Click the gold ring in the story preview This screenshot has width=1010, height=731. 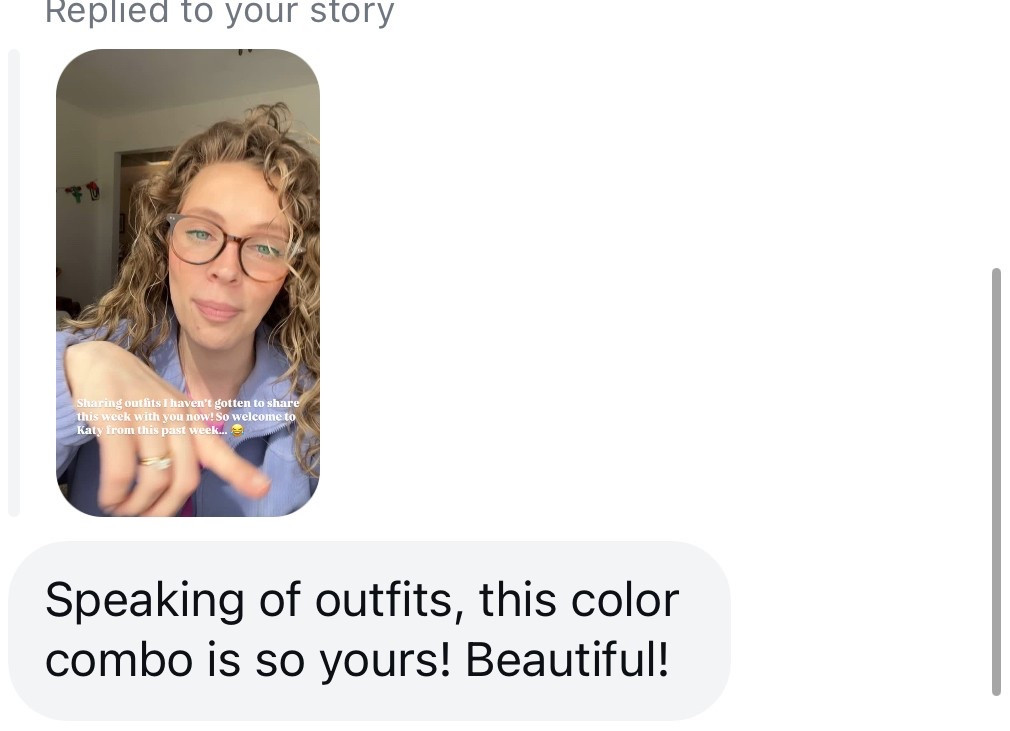154,461
